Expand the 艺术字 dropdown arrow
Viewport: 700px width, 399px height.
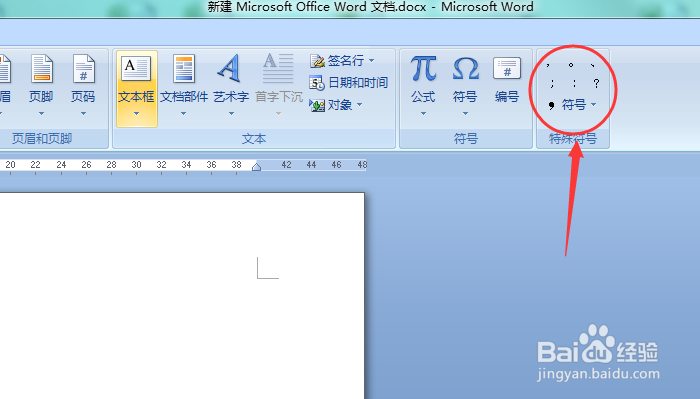pos(231,114)
